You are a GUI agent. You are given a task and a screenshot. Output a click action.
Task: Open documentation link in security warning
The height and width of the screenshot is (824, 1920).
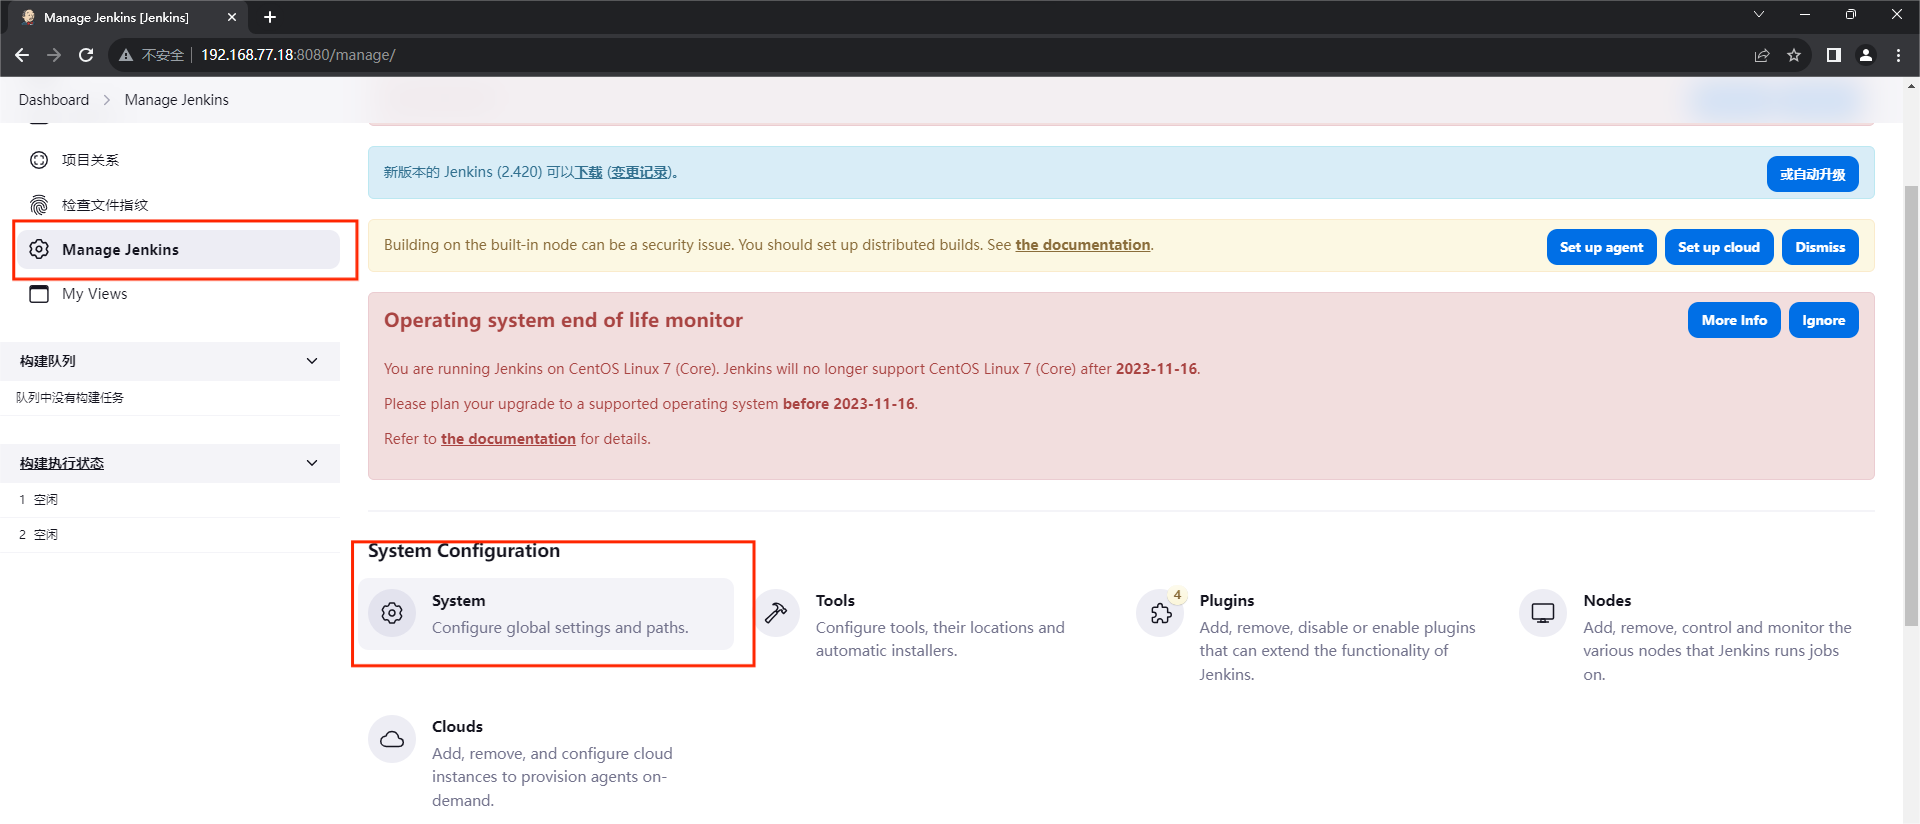(1083, 245)
